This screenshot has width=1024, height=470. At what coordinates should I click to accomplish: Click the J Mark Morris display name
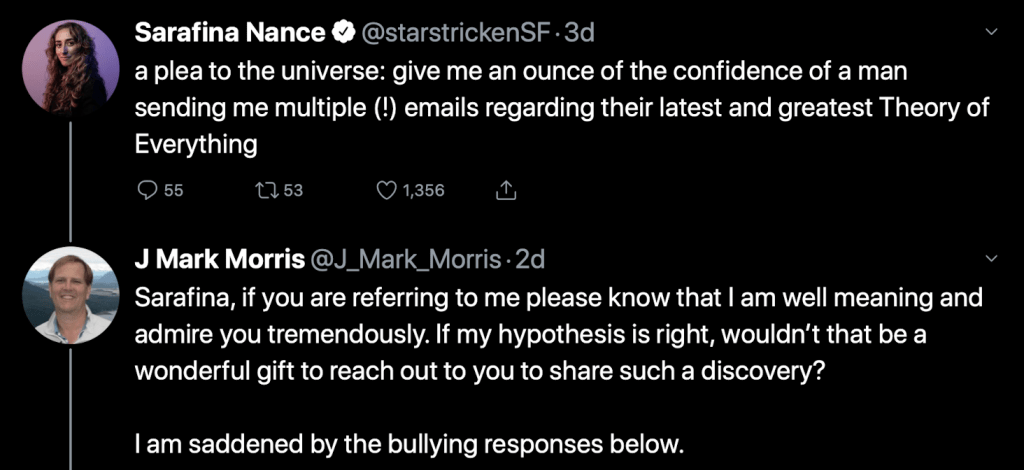[220, 260]
